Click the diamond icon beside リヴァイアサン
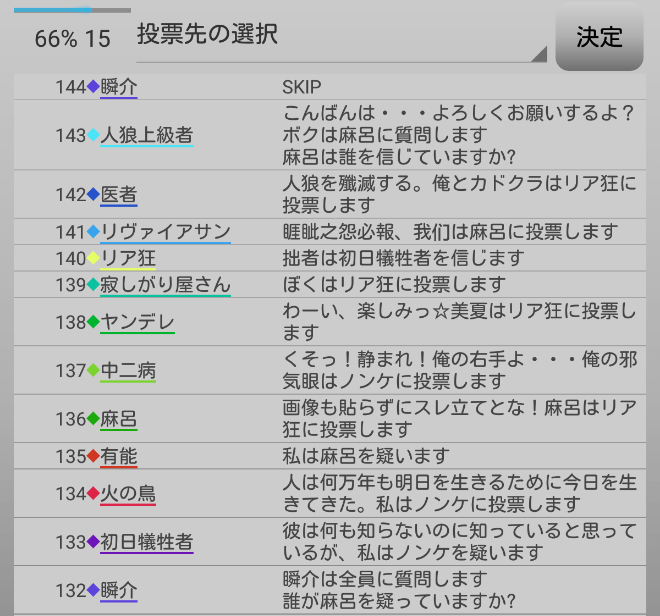 (93, 232)
